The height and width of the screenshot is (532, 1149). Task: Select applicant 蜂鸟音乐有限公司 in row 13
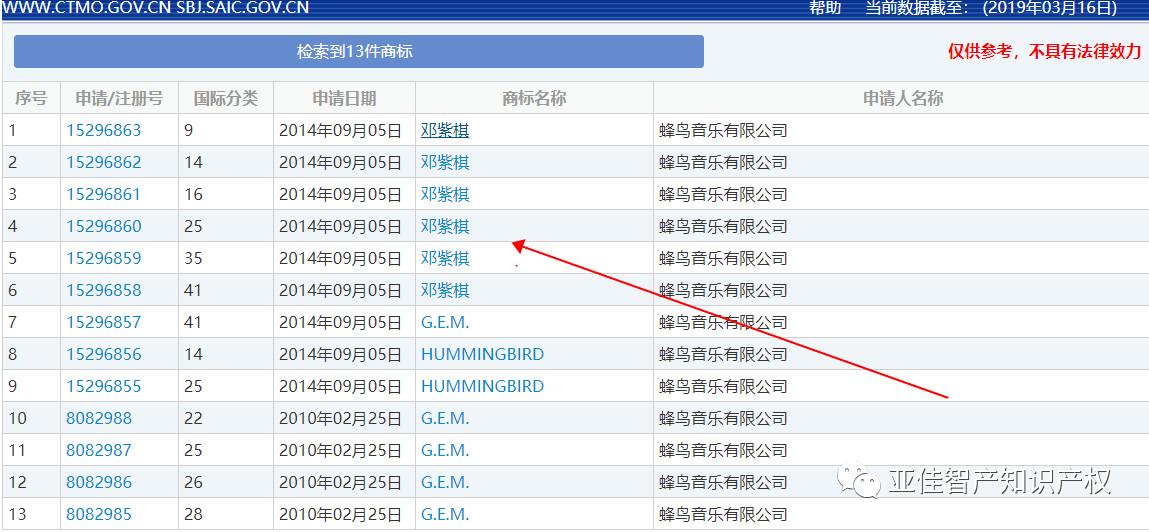[x=723, y=514]
